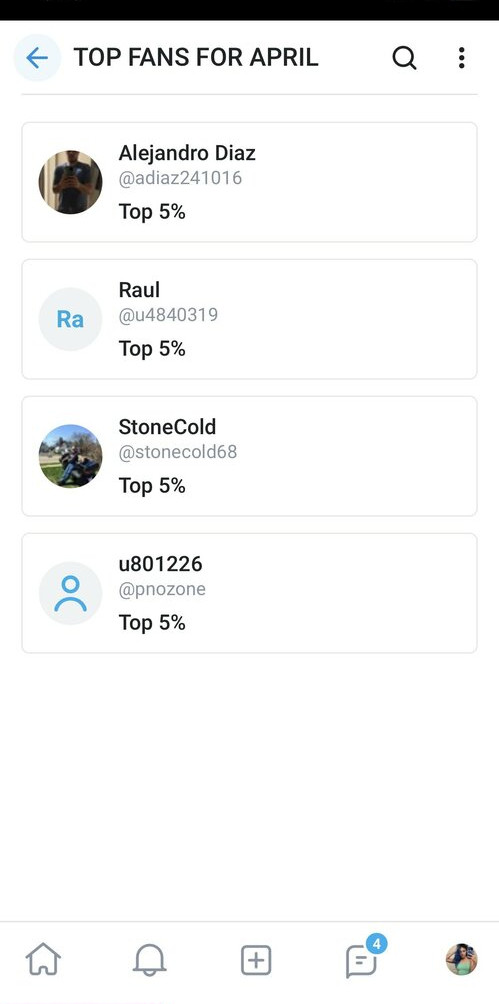Tap the new post plus icon
Image resolution: width=499 pixels, height=1004 pixels.
tap(256, 960)
